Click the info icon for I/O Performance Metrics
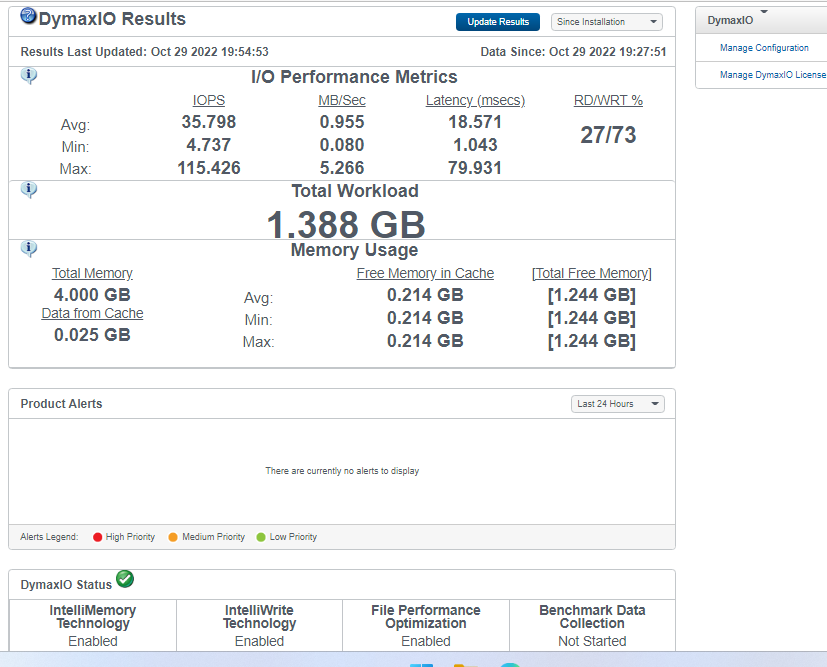This screenshot has width=827, height=667. pos(29,76)
